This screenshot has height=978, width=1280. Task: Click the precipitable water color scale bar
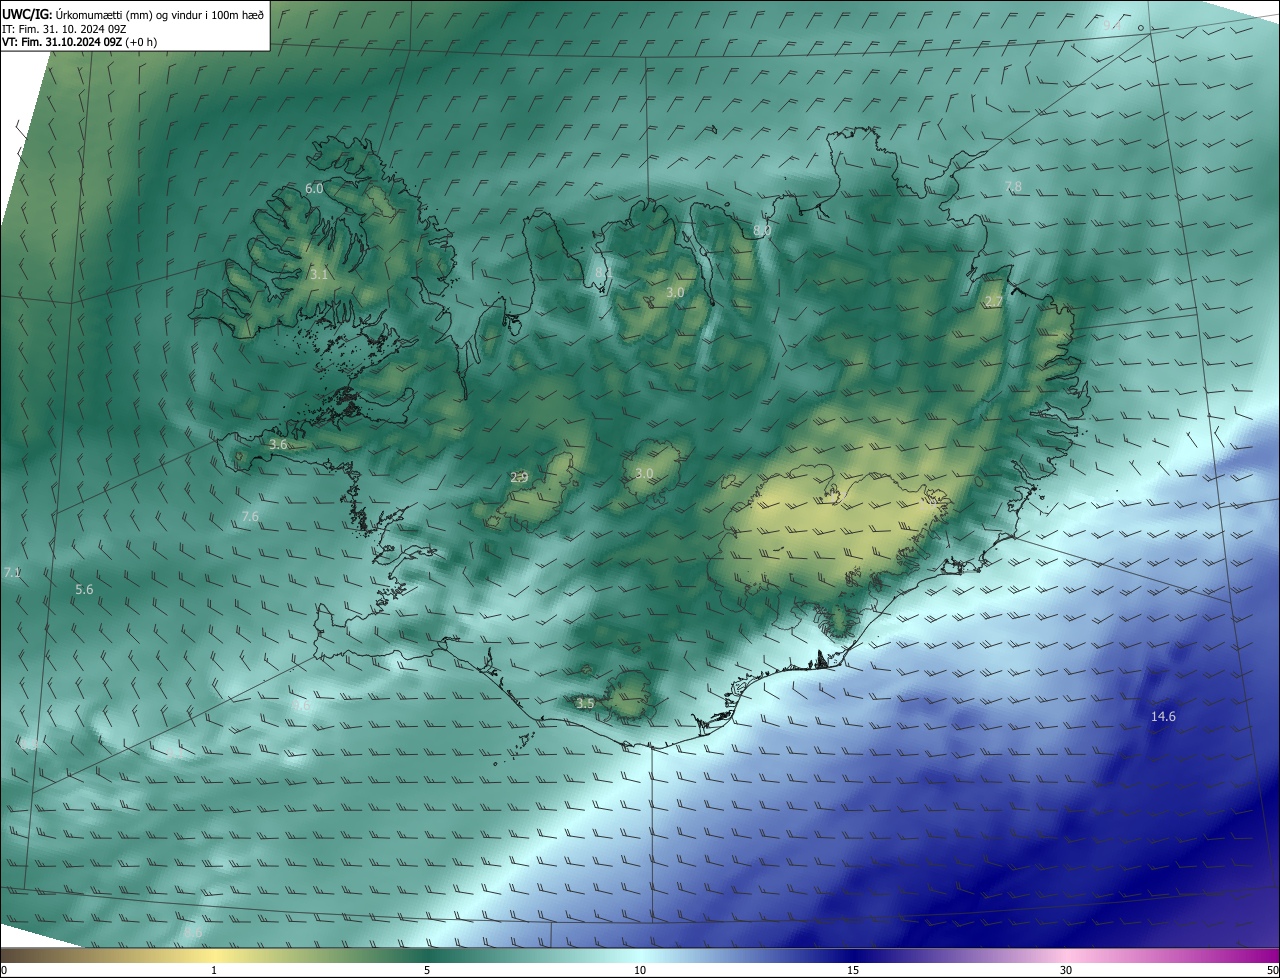coord(640,955)
